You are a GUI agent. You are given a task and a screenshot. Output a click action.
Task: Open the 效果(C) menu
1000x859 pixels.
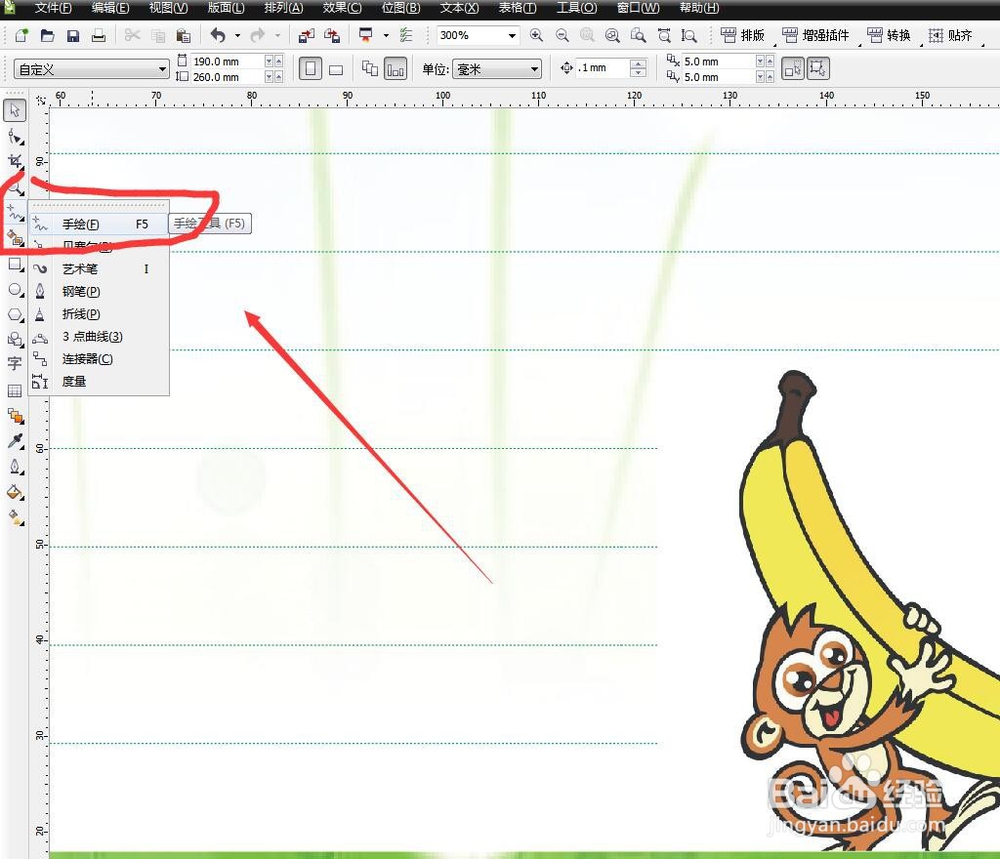(342, 8)
